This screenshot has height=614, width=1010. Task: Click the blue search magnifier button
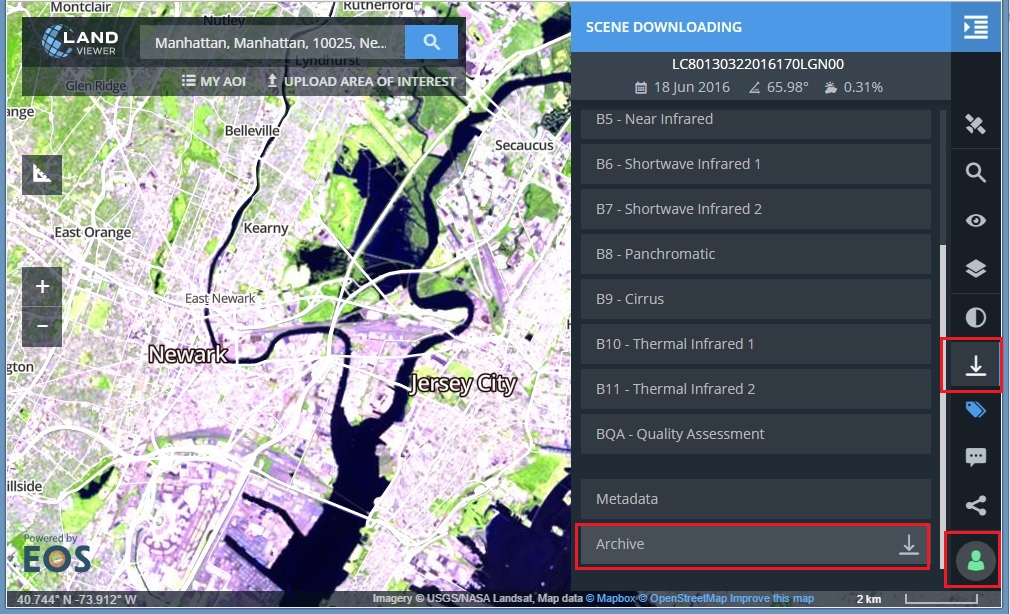click(x=432, y=43)
